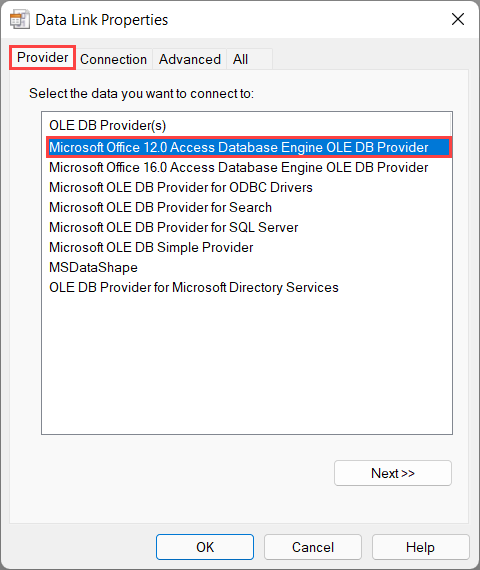Click the Cancel button

[313, 547]
